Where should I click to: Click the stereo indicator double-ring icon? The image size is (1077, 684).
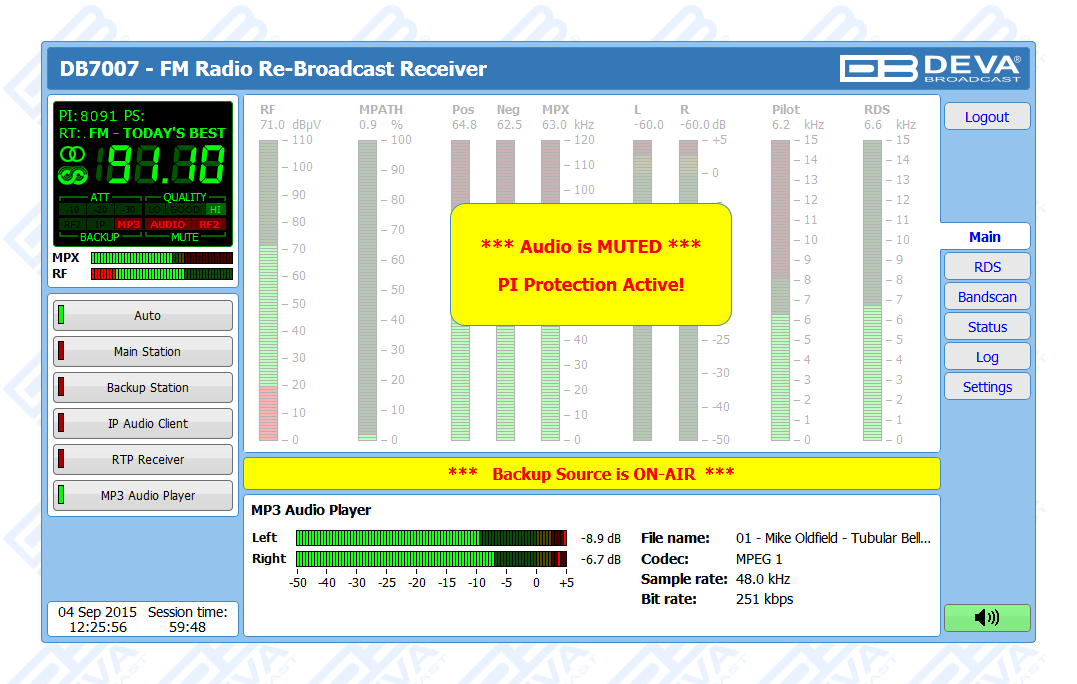72,154
